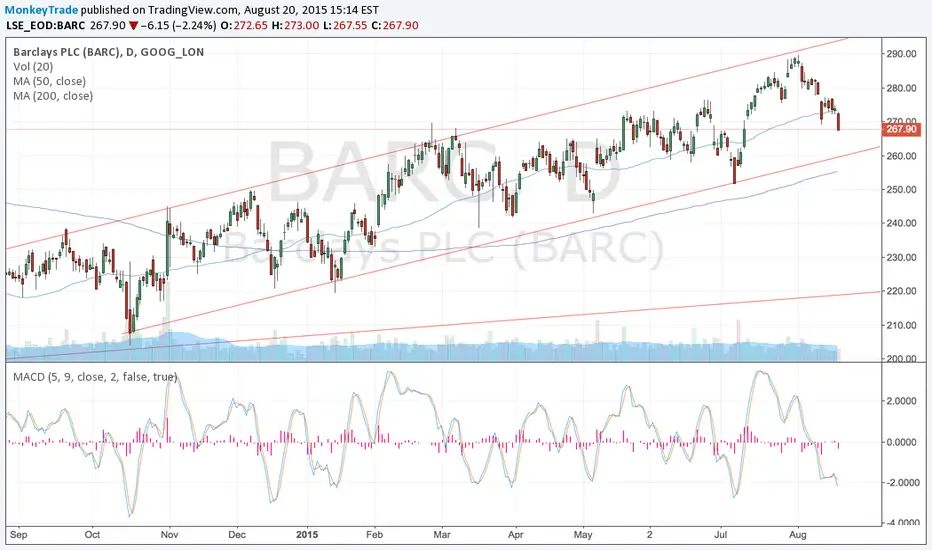Image resolution: width=932 pixels, height=550 pixels.
Task: Click the 2015 label on time axis
Action: [x=307, y=535]
